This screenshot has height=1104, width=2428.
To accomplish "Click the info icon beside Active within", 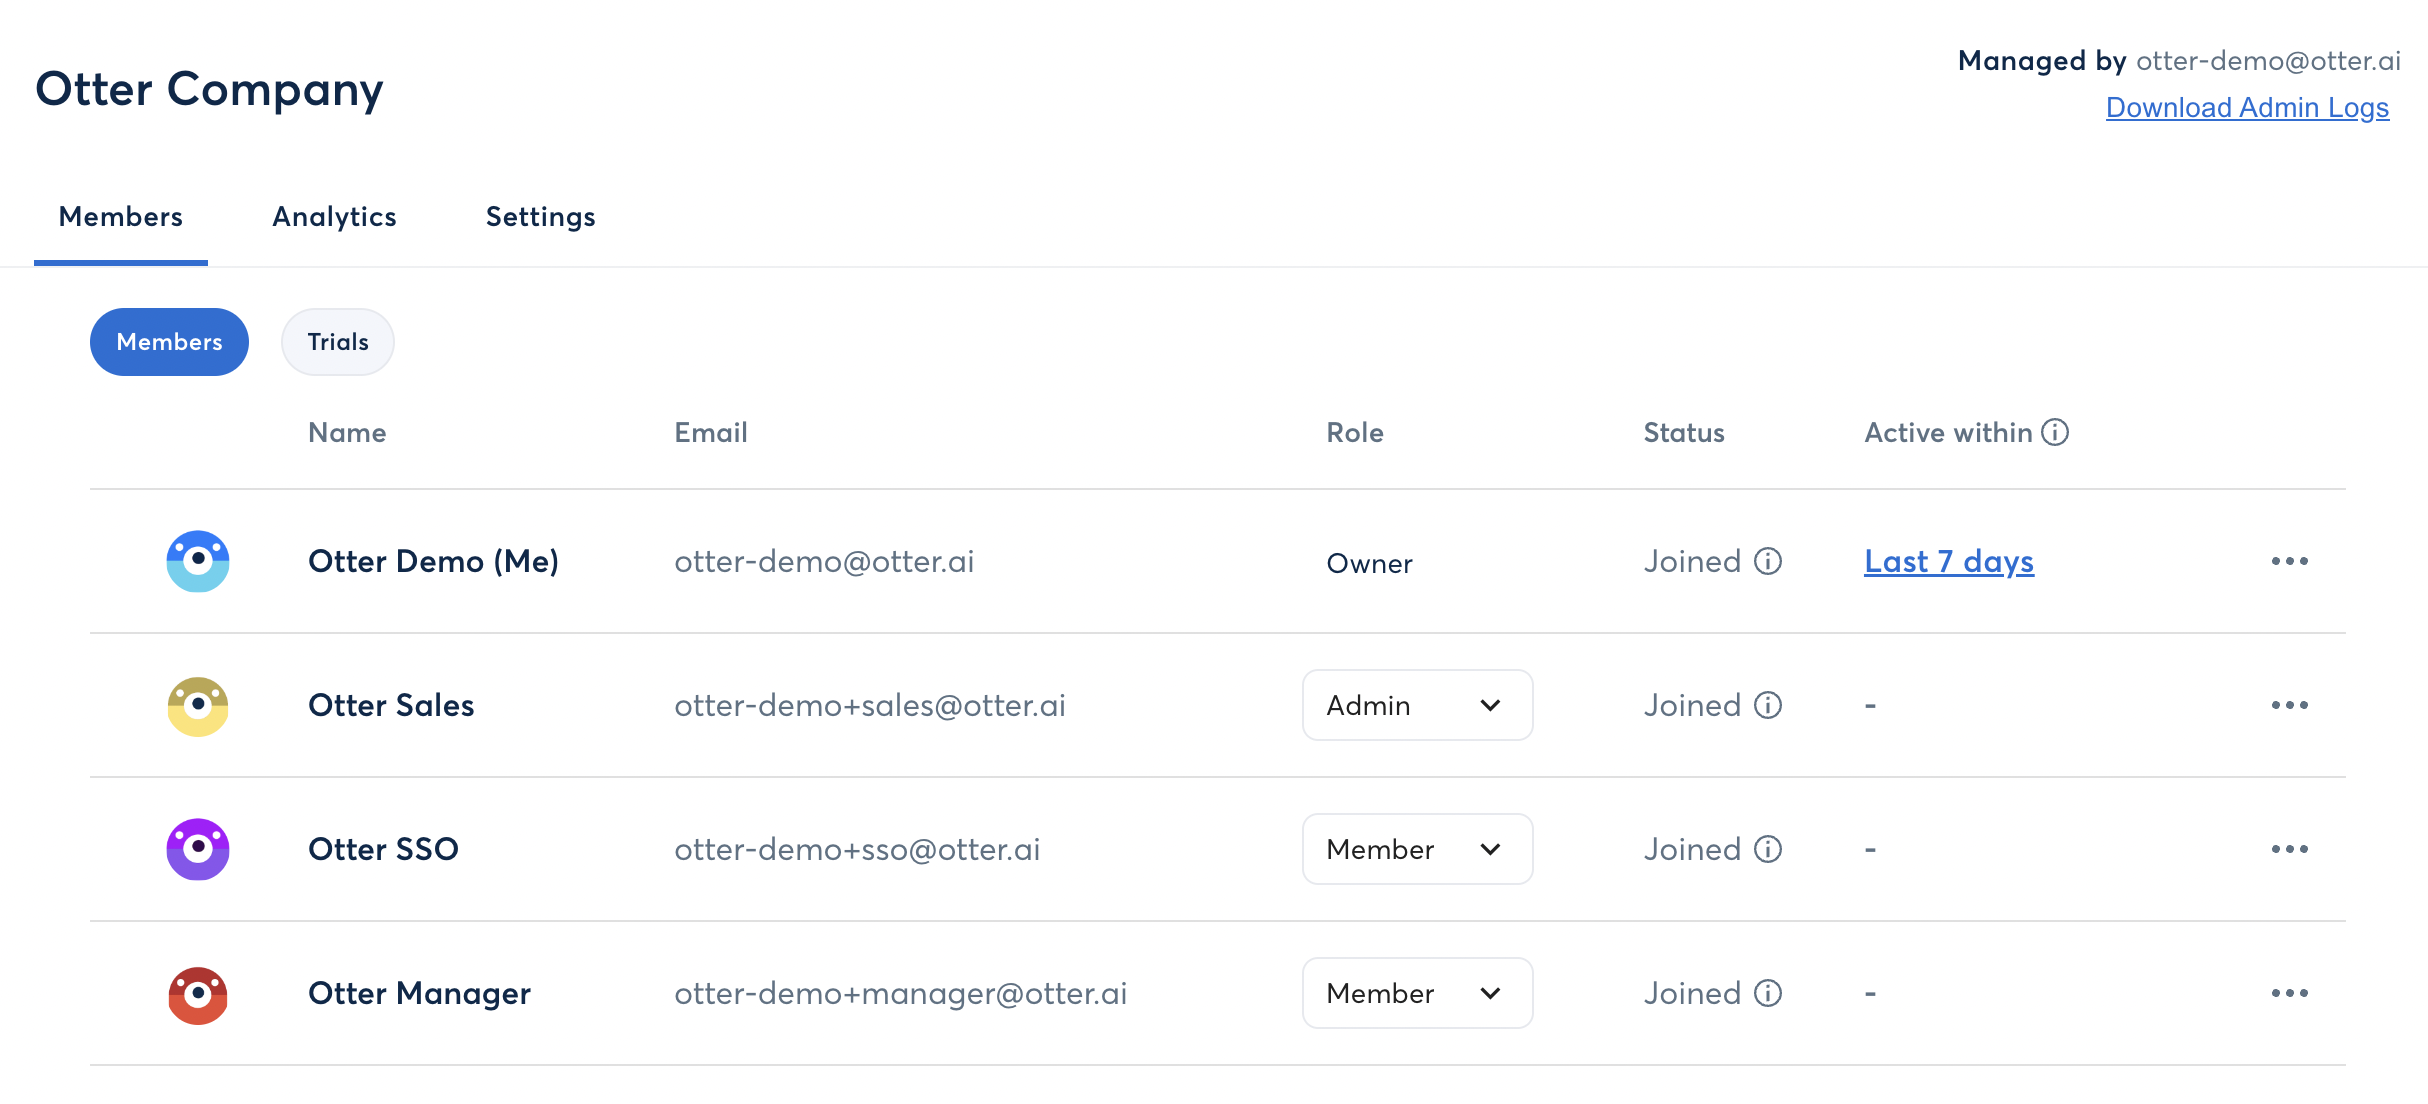I will [2055, 432].
